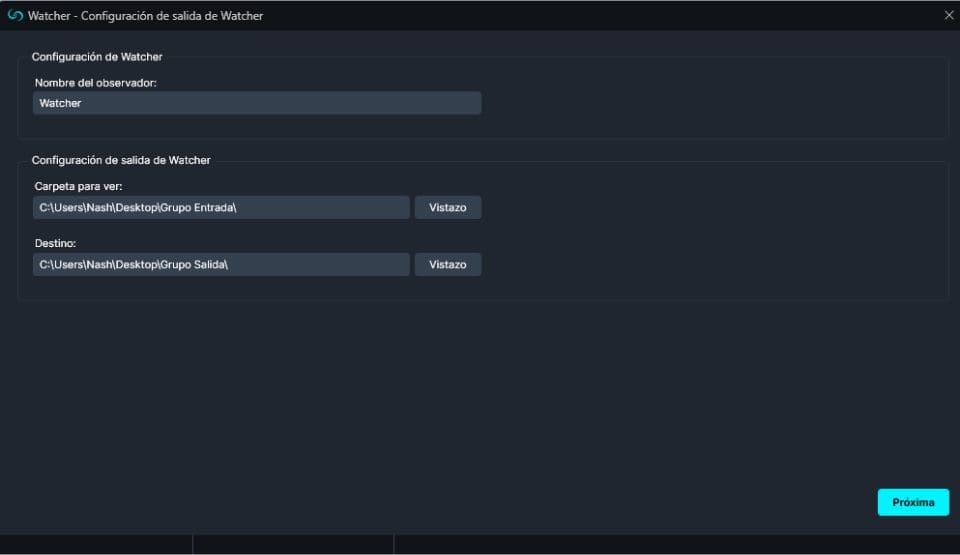Image resolution: width=960 pixels, height=555 pixels.
Task: Continue with the Próxima button
Action: [913, 502]
